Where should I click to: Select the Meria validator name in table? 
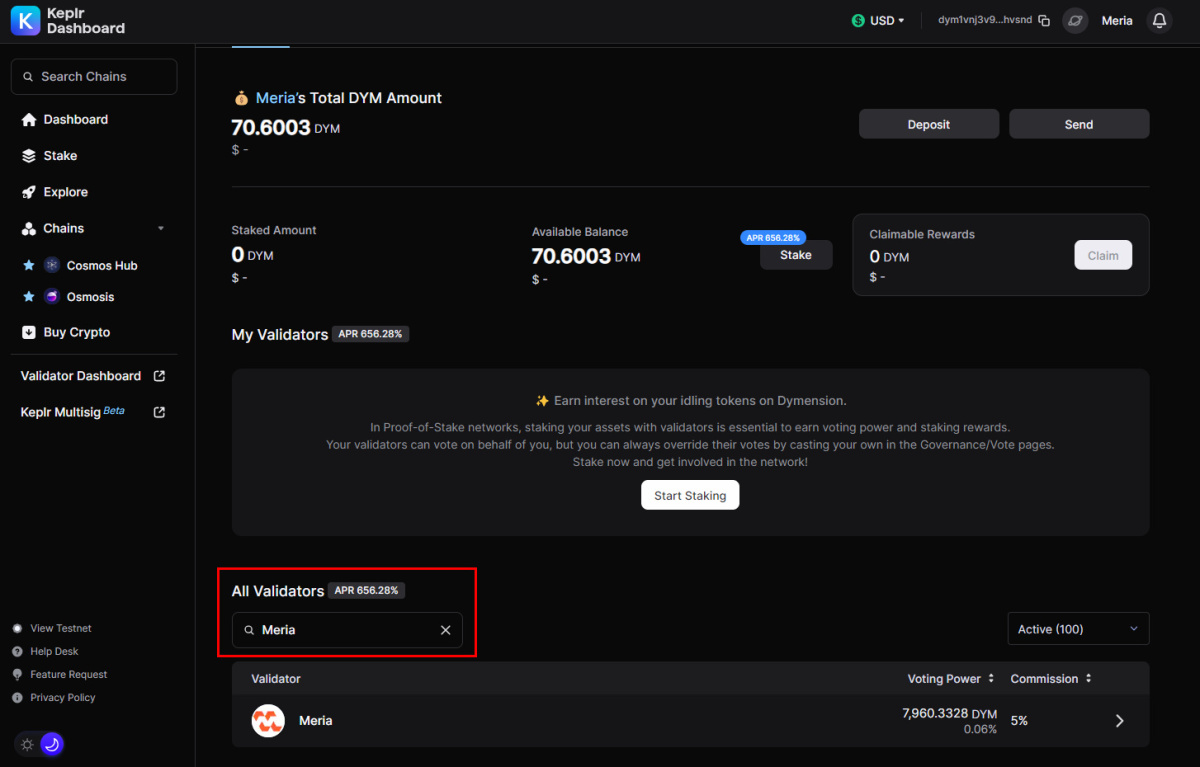point(316,721)
